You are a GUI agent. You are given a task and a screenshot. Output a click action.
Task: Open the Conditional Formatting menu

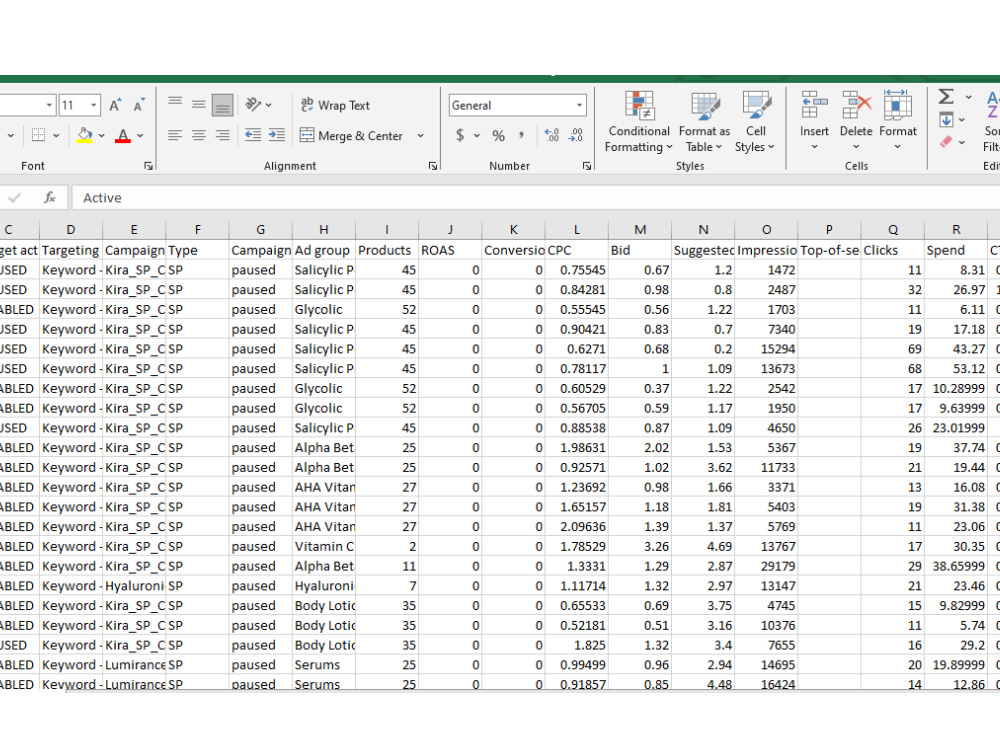tap(638, 122)
